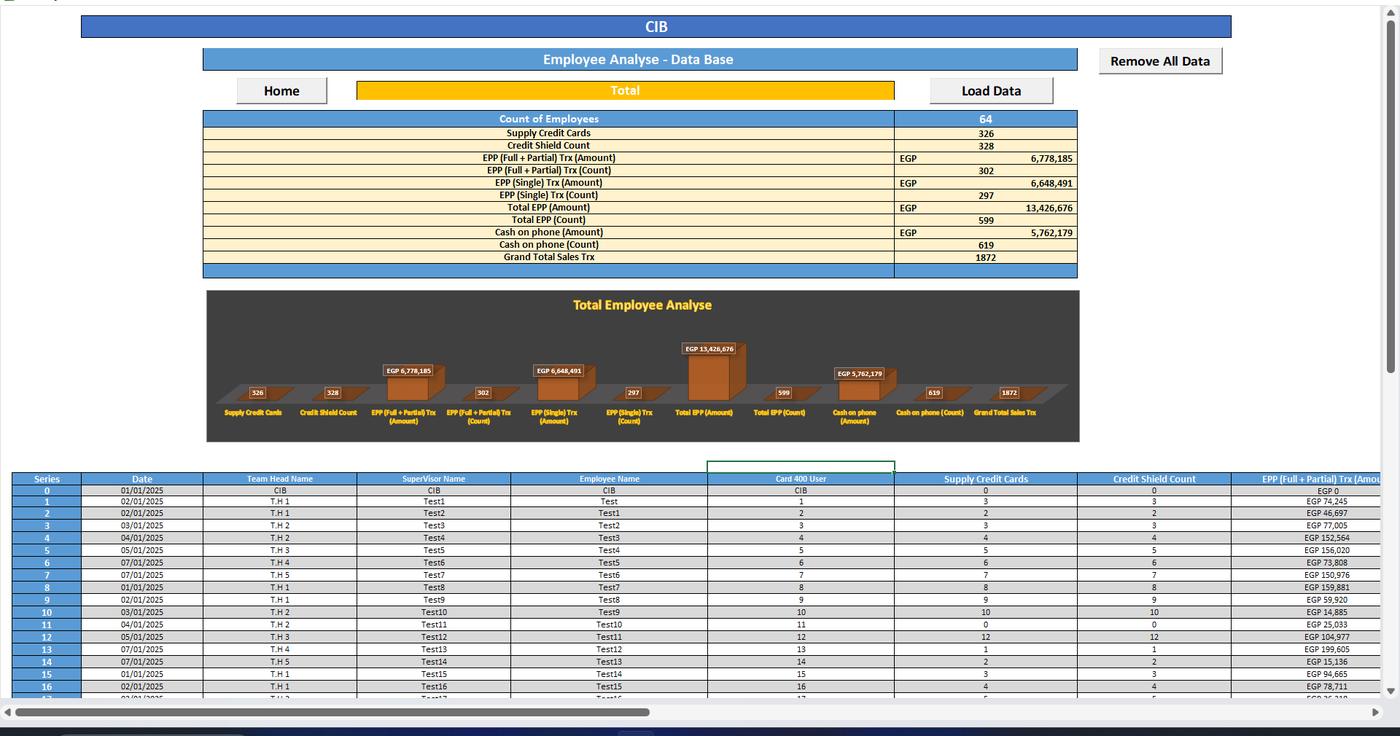
Task: Click the EGP 5,762,179 data label in chart
Action: [x=859, y=374]
